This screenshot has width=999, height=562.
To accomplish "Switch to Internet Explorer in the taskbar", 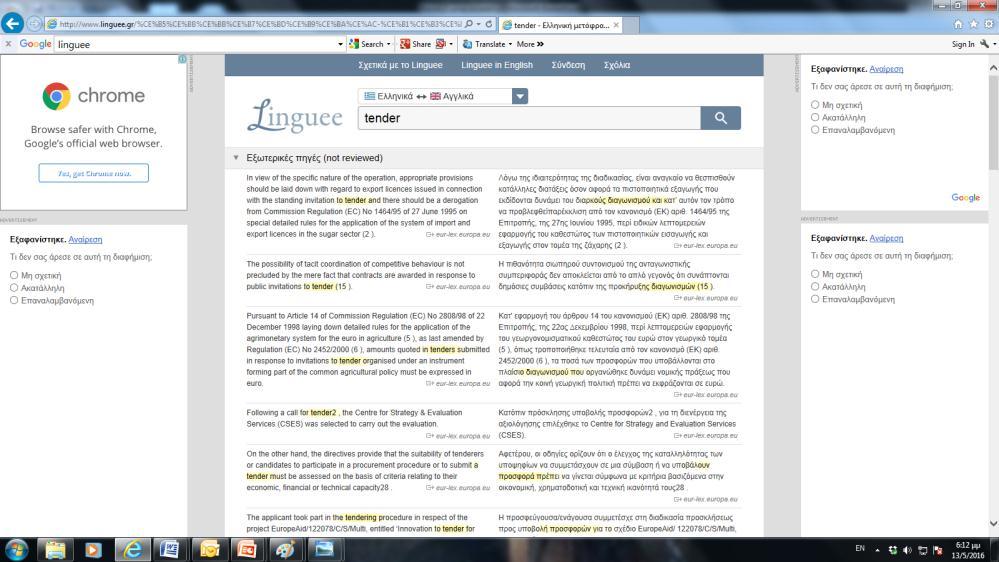I will (132, 549).
